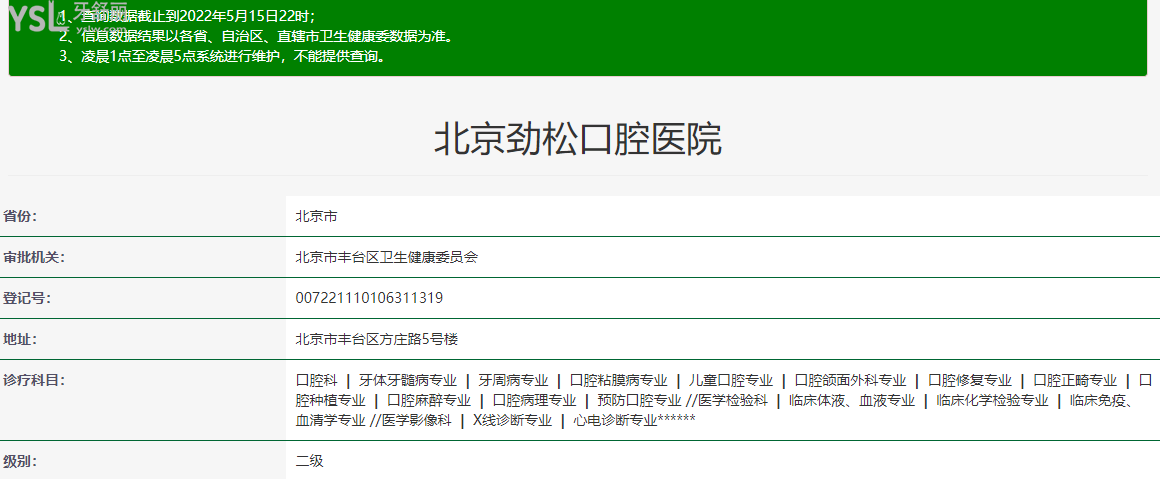Select the 审批机关 row label

tap(34, 257)
